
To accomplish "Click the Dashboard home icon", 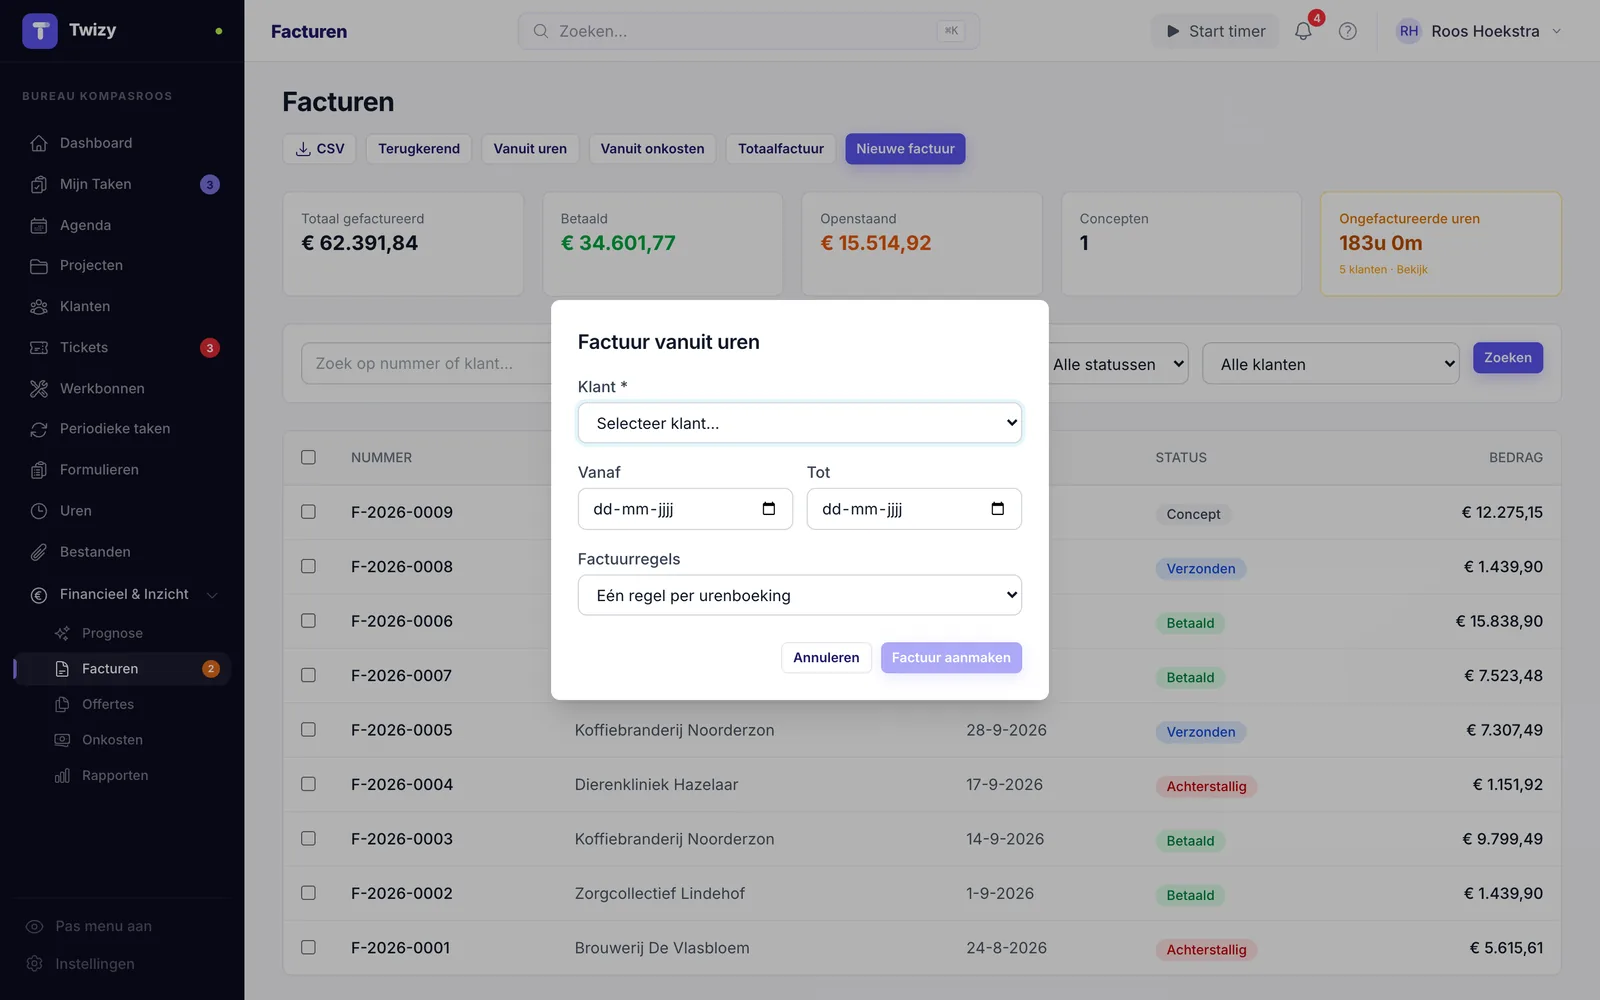I will [39, 143].
